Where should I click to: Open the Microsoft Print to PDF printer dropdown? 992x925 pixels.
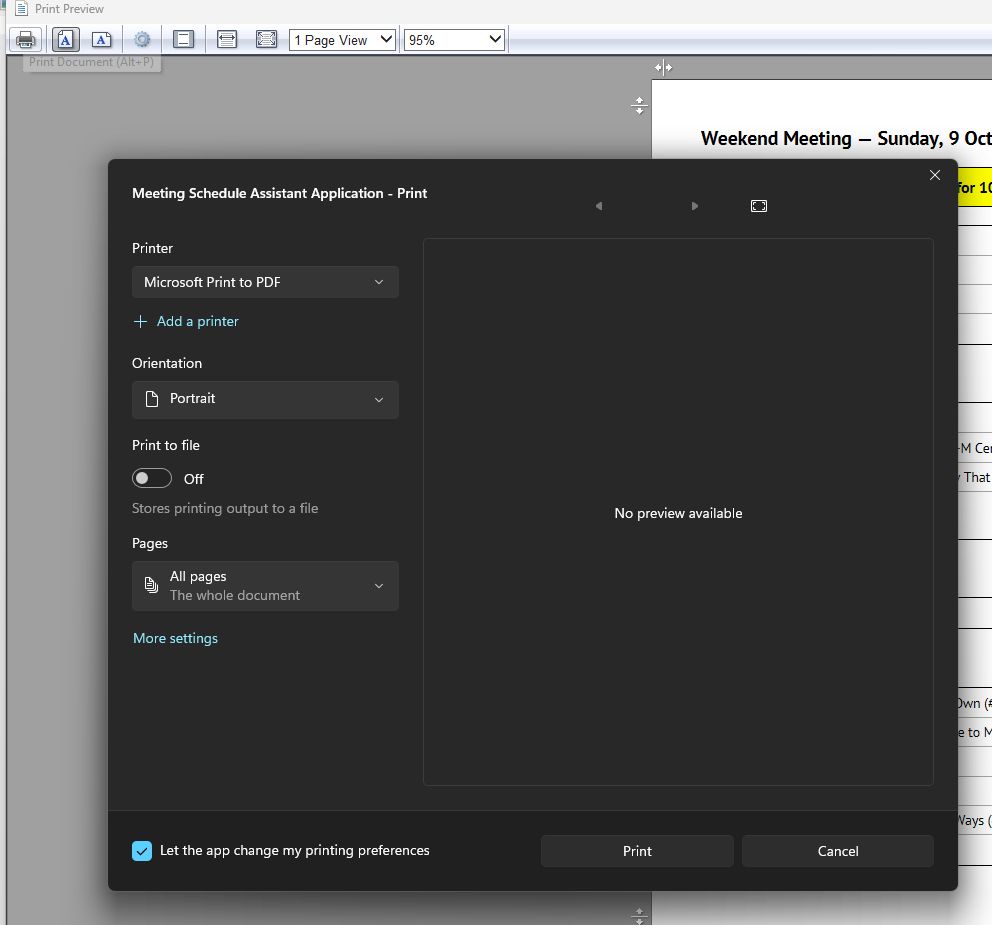pyautogui.click(x=265, y=282)
